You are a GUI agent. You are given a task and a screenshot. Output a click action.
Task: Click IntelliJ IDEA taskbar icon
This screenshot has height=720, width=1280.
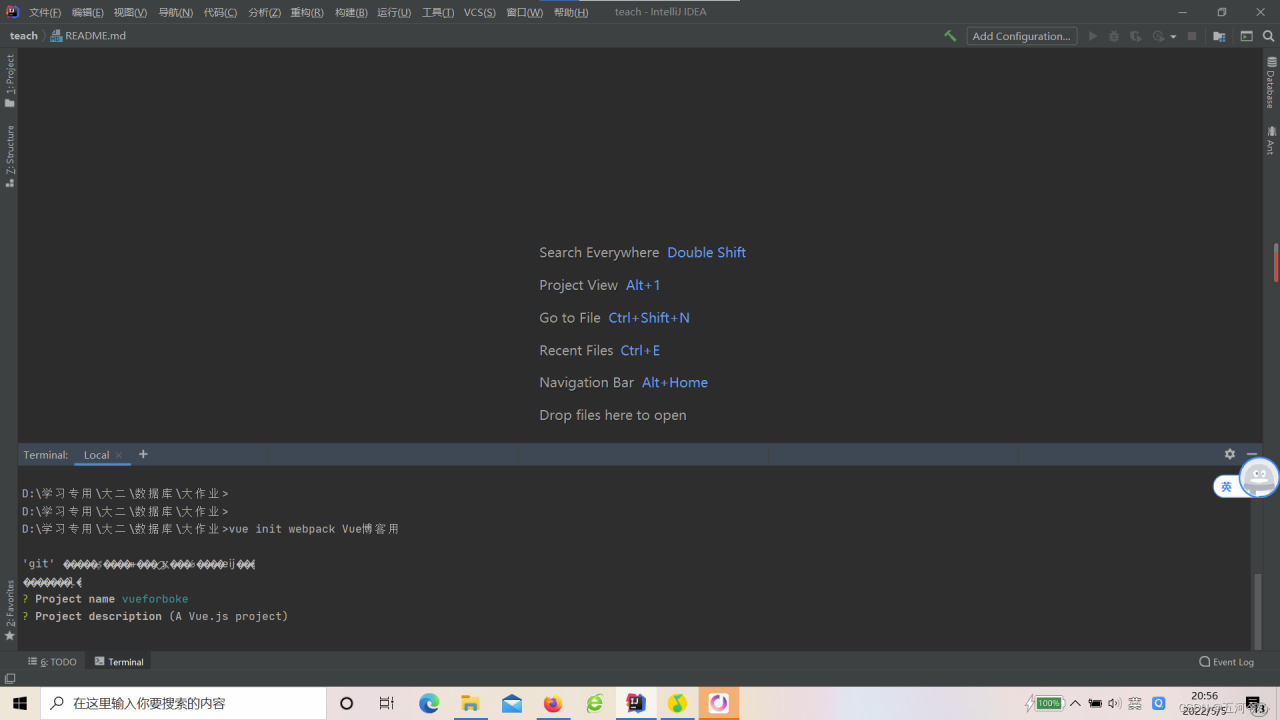coord(636,703)
